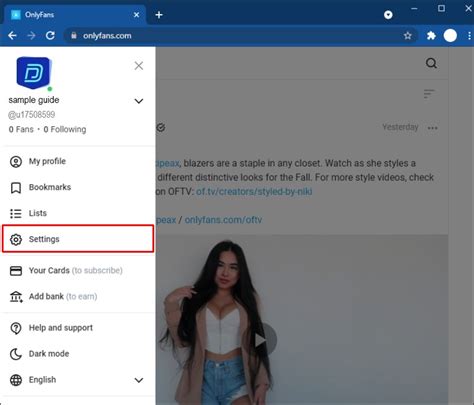Click the @u17508599 username

coord(32,115)
